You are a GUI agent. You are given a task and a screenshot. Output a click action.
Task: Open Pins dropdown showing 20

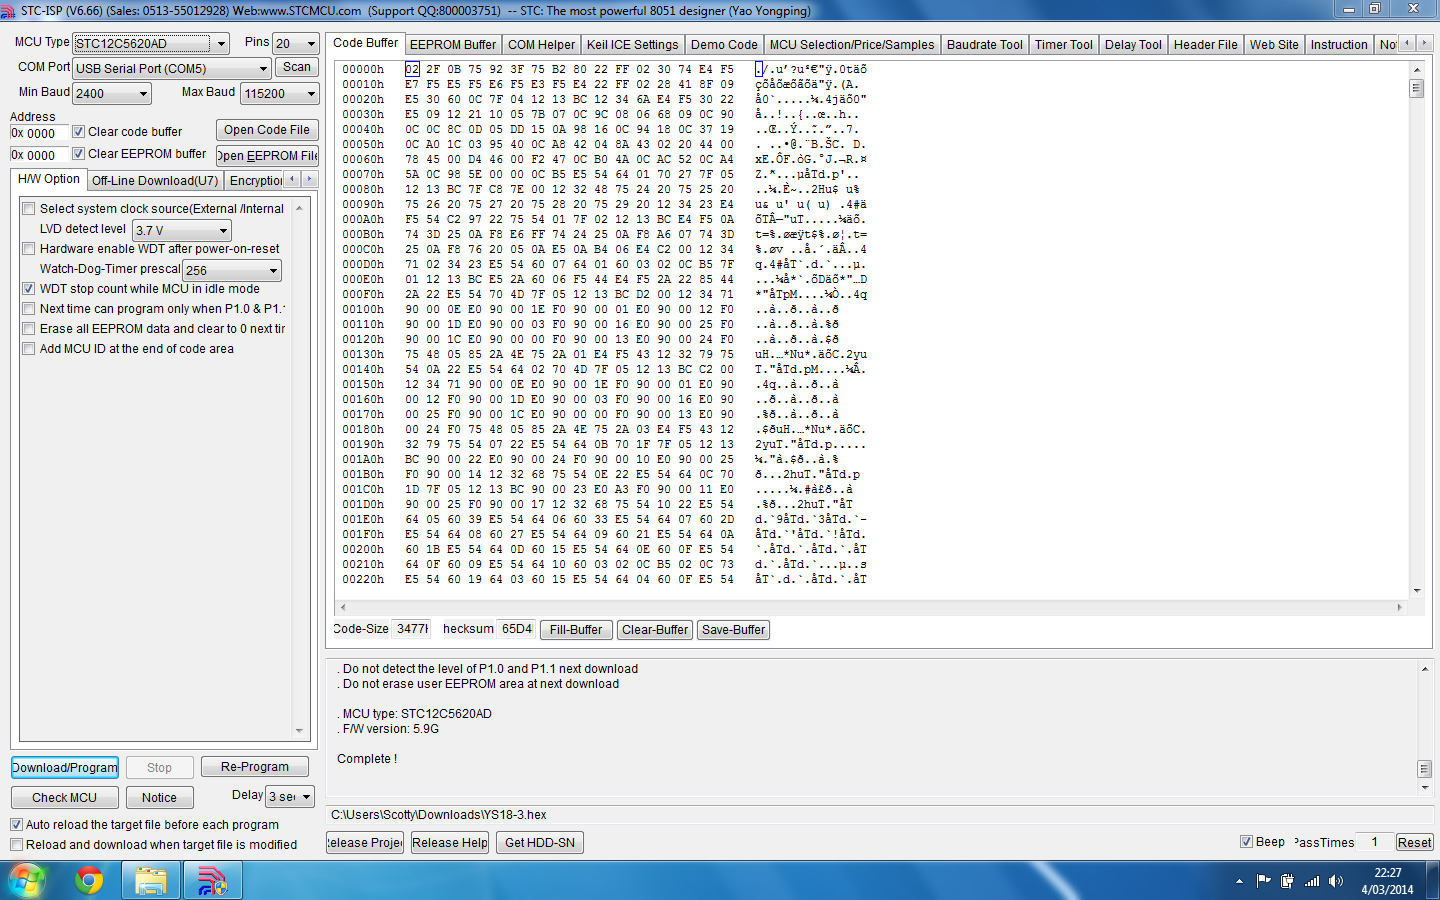(295, 43)
